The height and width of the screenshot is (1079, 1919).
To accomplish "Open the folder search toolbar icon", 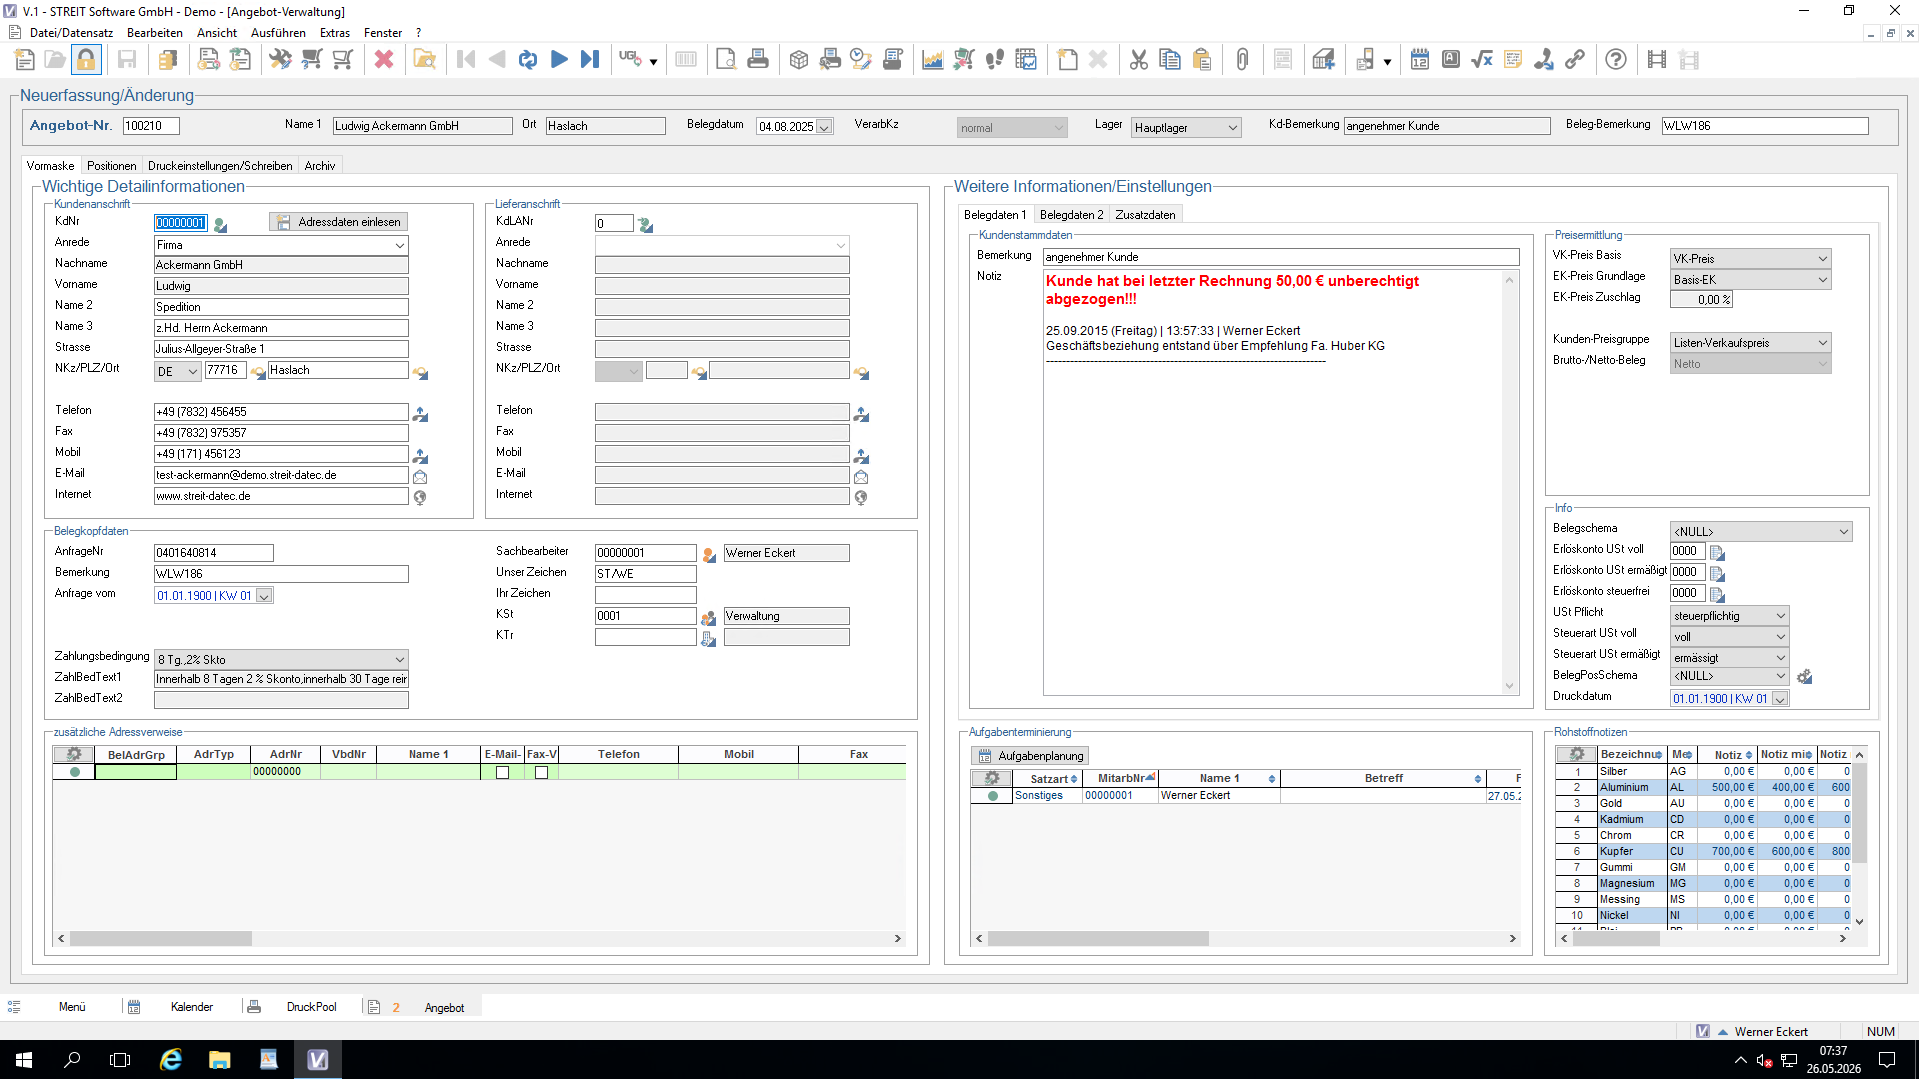I will pyautogui.click(x=425, y=60).
